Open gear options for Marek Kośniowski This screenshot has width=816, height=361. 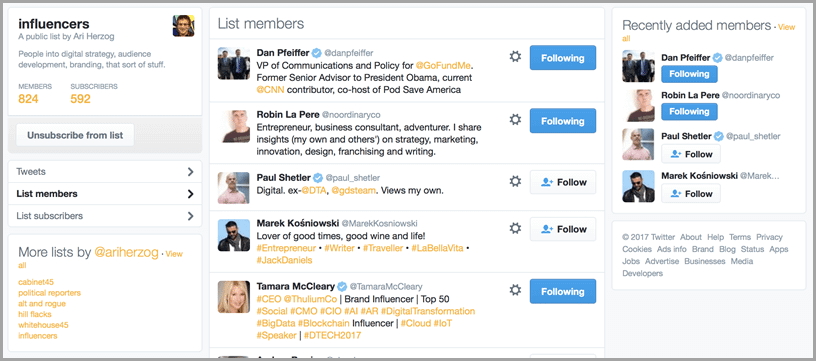point(515,228)
